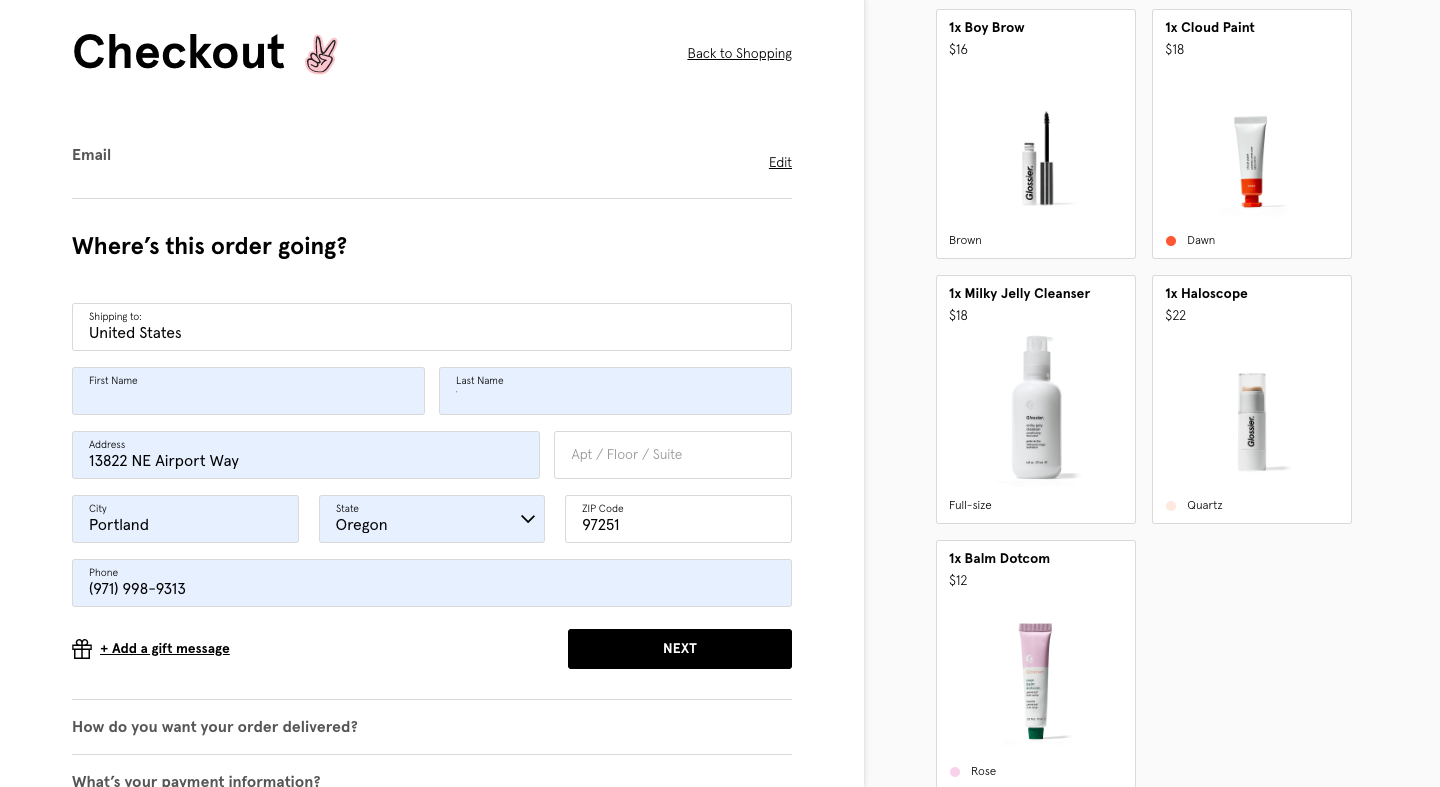
Task: Click the Back to Shopping link
Action: (x=739, y=54)
